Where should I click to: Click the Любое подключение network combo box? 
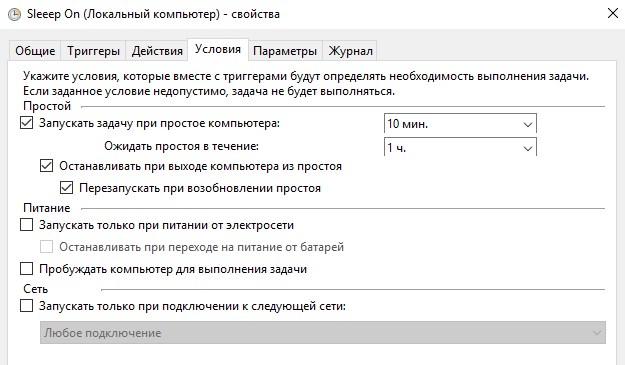click(x=322, y=333)
